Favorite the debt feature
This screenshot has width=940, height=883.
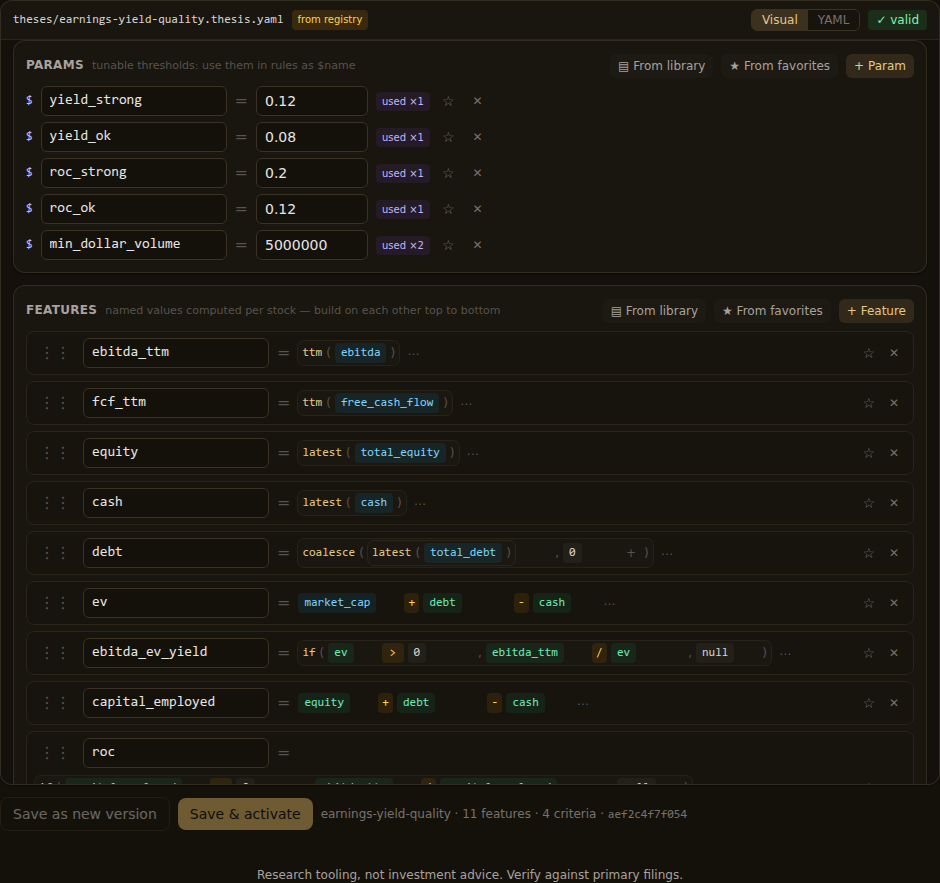(868, 553)
